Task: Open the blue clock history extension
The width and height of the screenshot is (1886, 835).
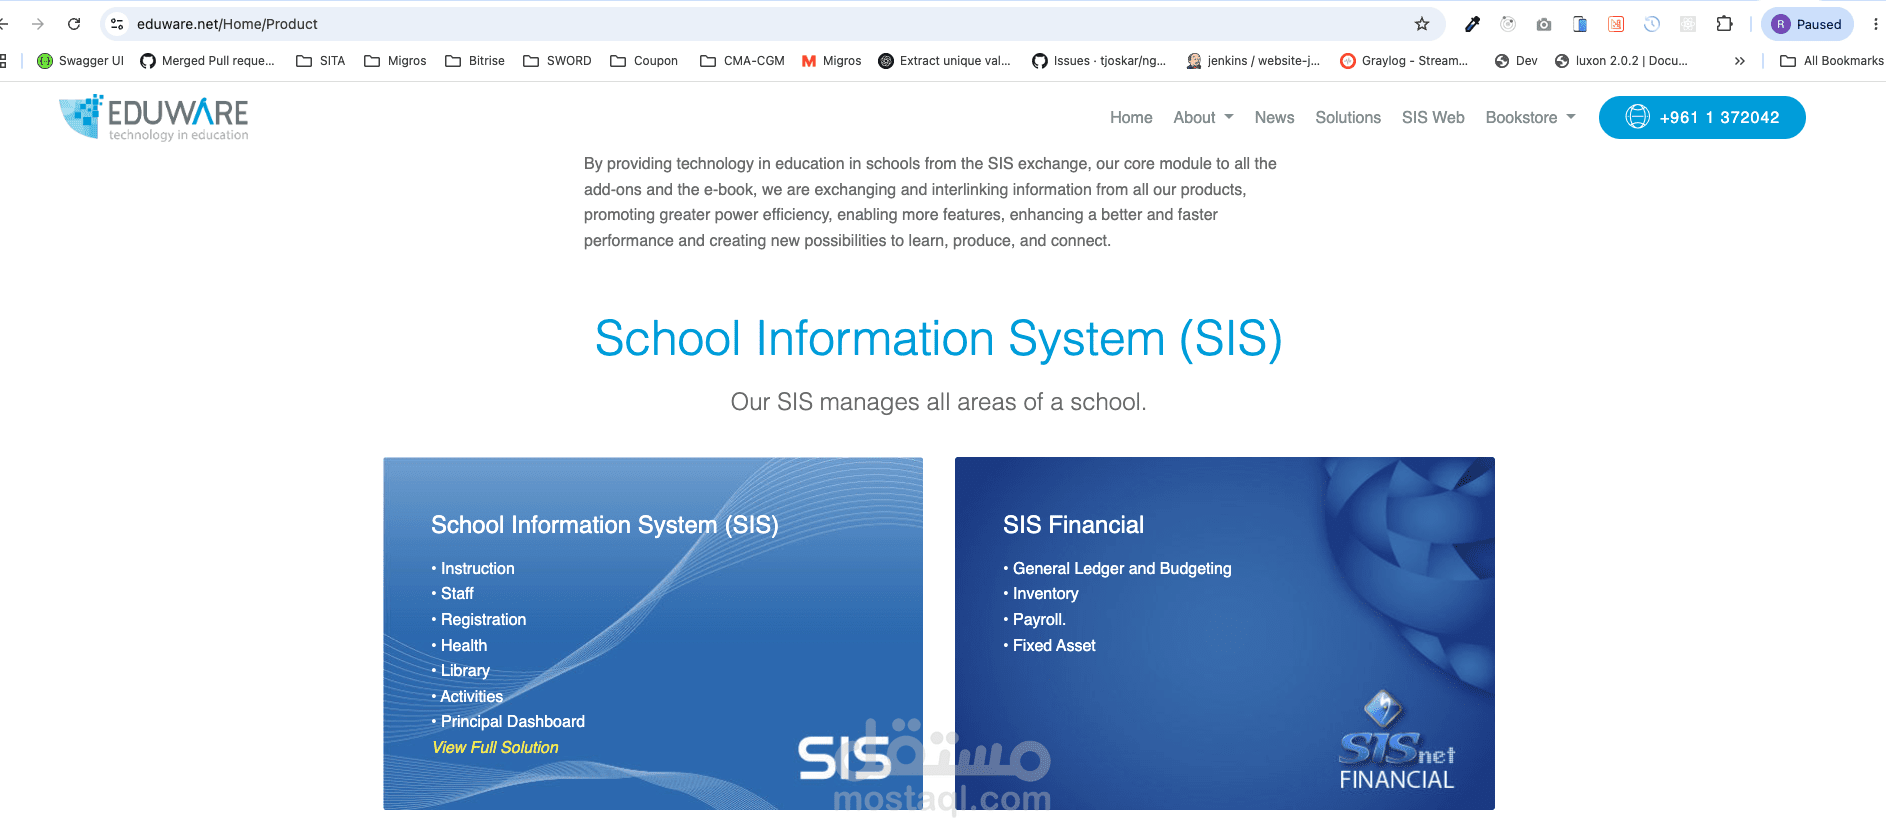Action: [x=1652, y=24]
